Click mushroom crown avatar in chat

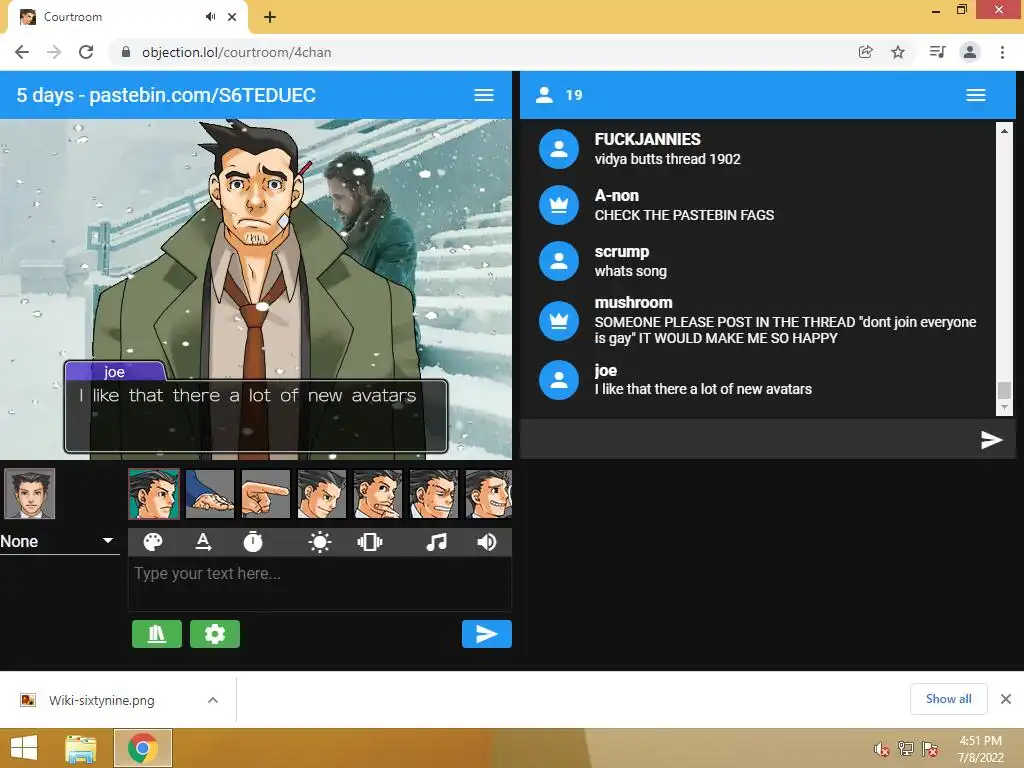(x=559, y=321)
